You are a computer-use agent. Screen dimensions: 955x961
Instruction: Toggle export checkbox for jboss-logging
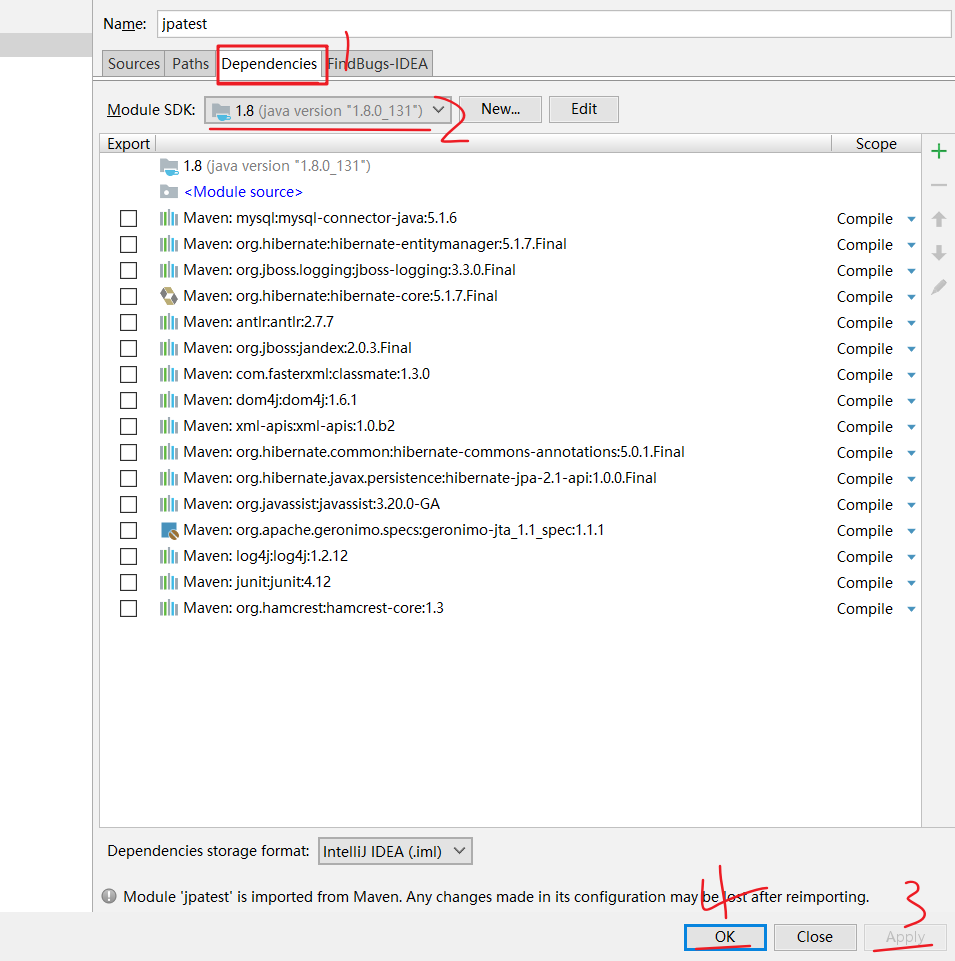pyautogui.click(x=128, y=270)
